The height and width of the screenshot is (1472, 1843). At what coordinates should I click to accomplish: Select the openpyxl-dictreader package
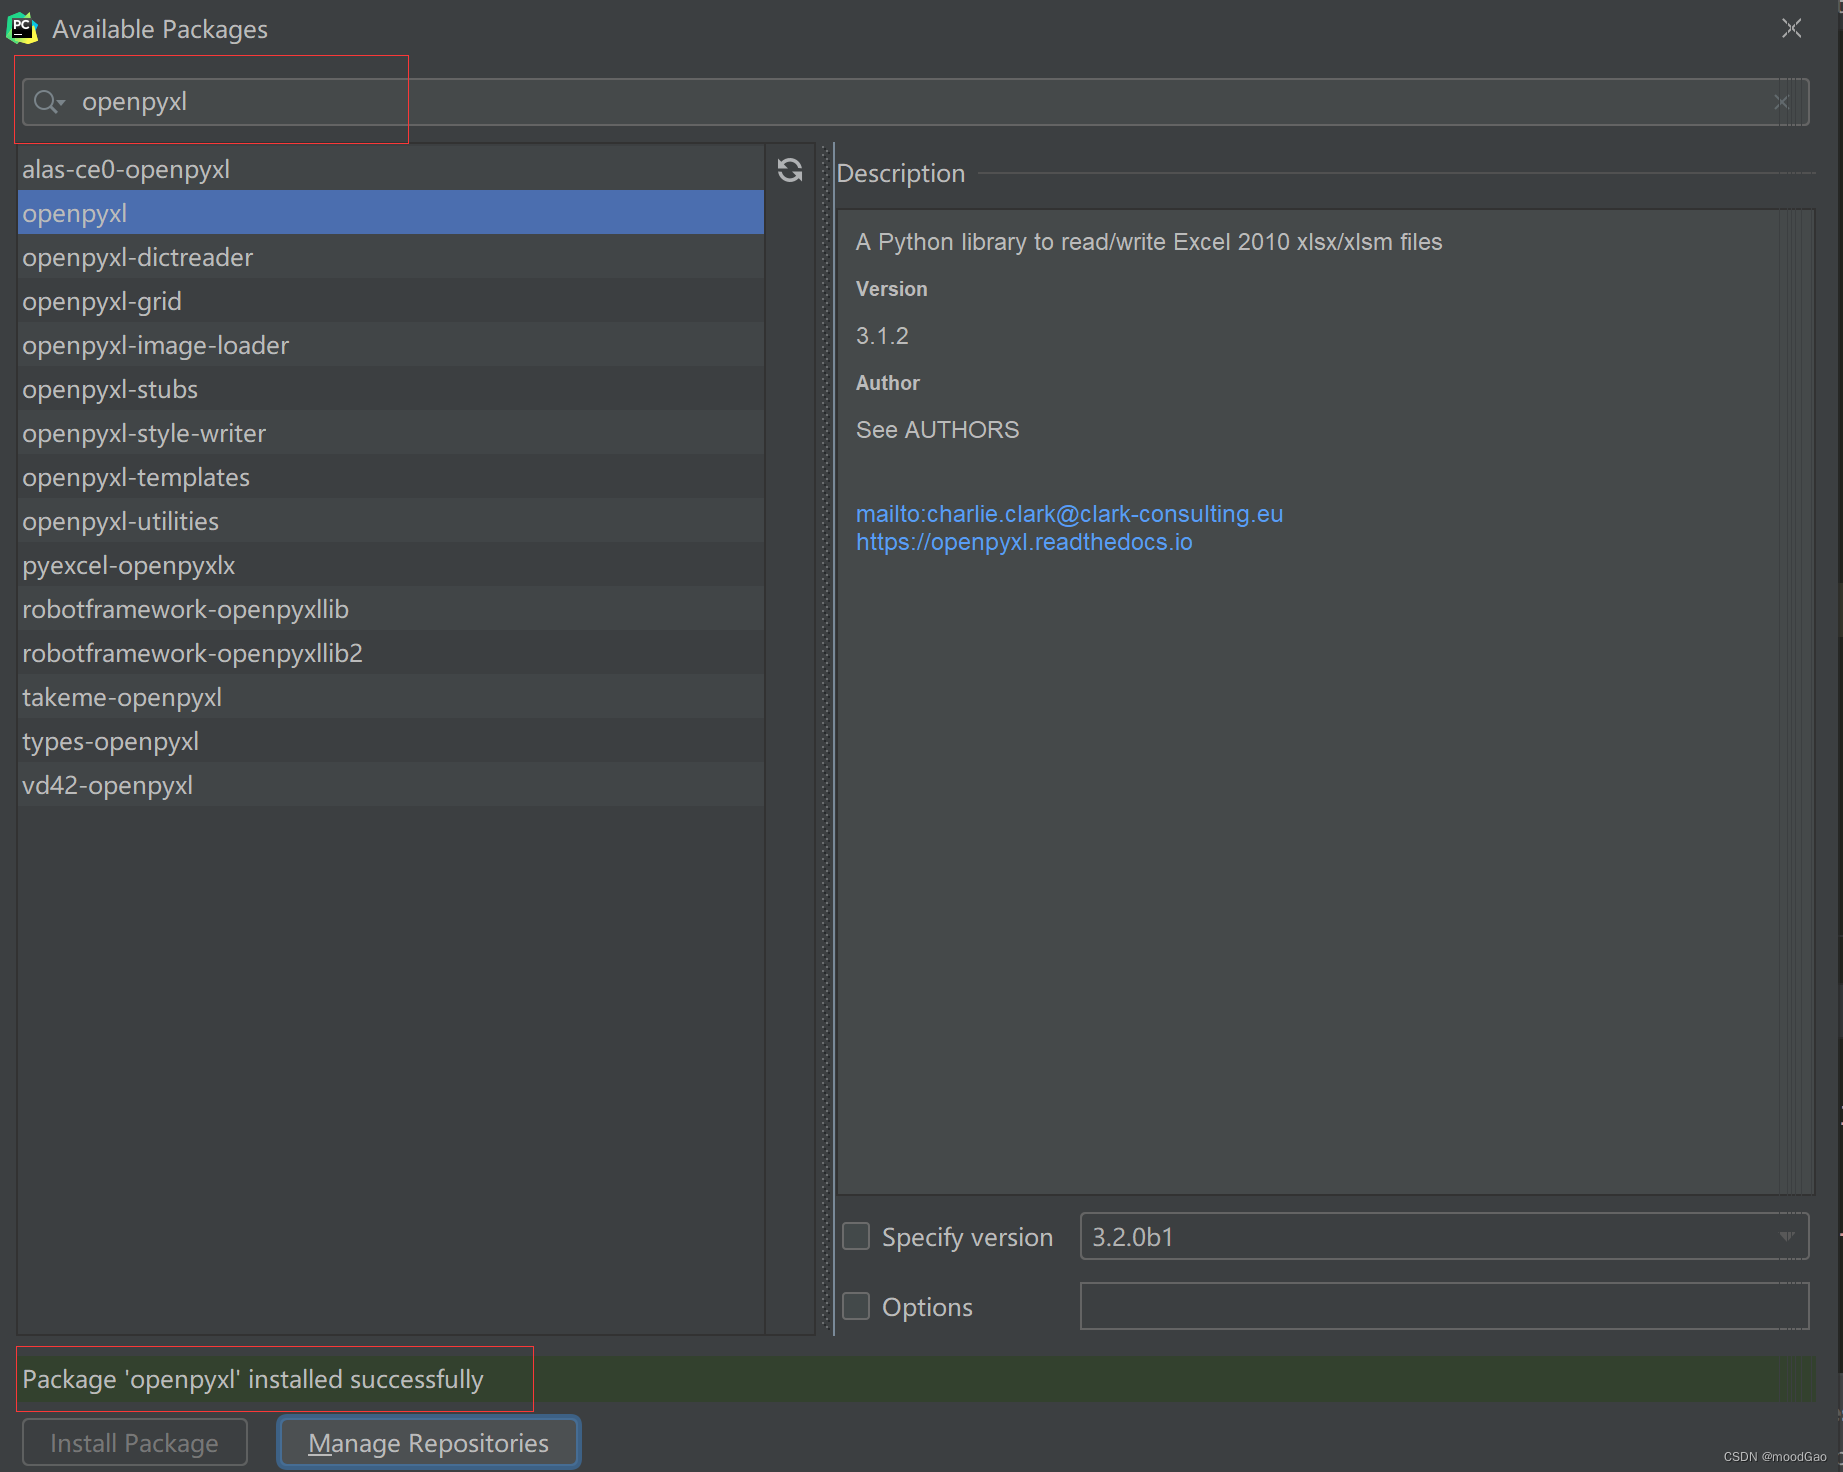[138, 257]
